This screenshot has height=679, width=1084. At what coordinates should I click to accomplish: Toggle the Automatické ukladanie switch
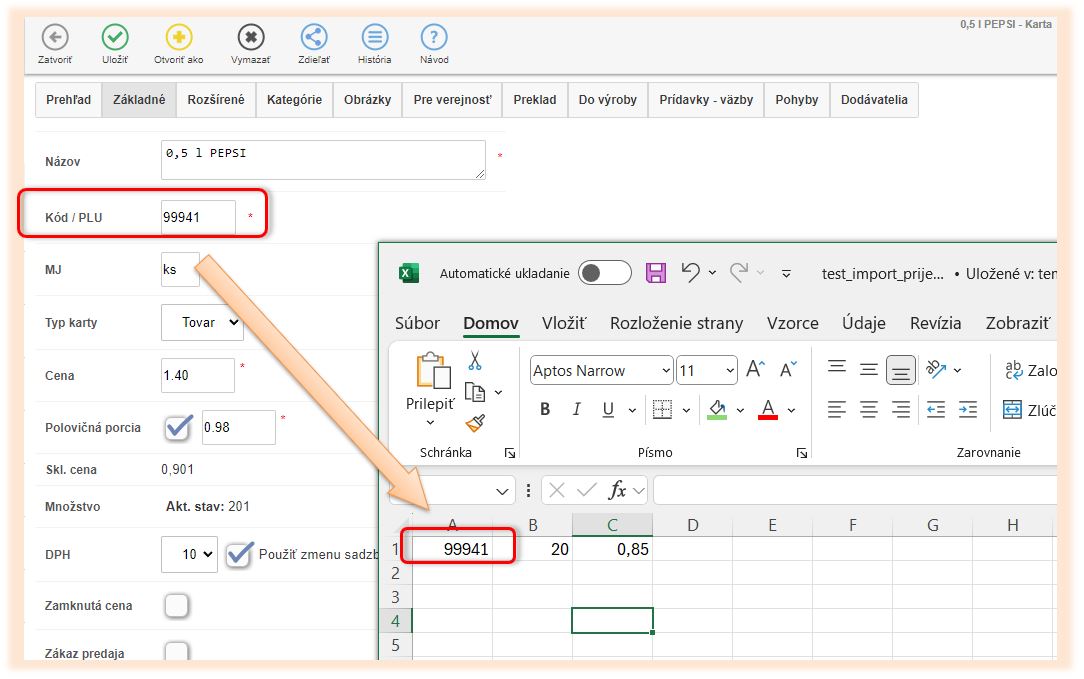click(605, 273)
